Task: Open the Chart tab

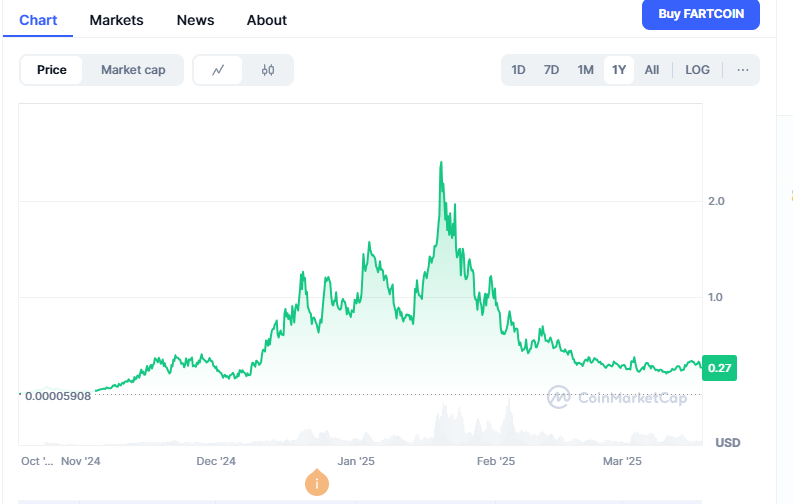Action: point(38,20)
